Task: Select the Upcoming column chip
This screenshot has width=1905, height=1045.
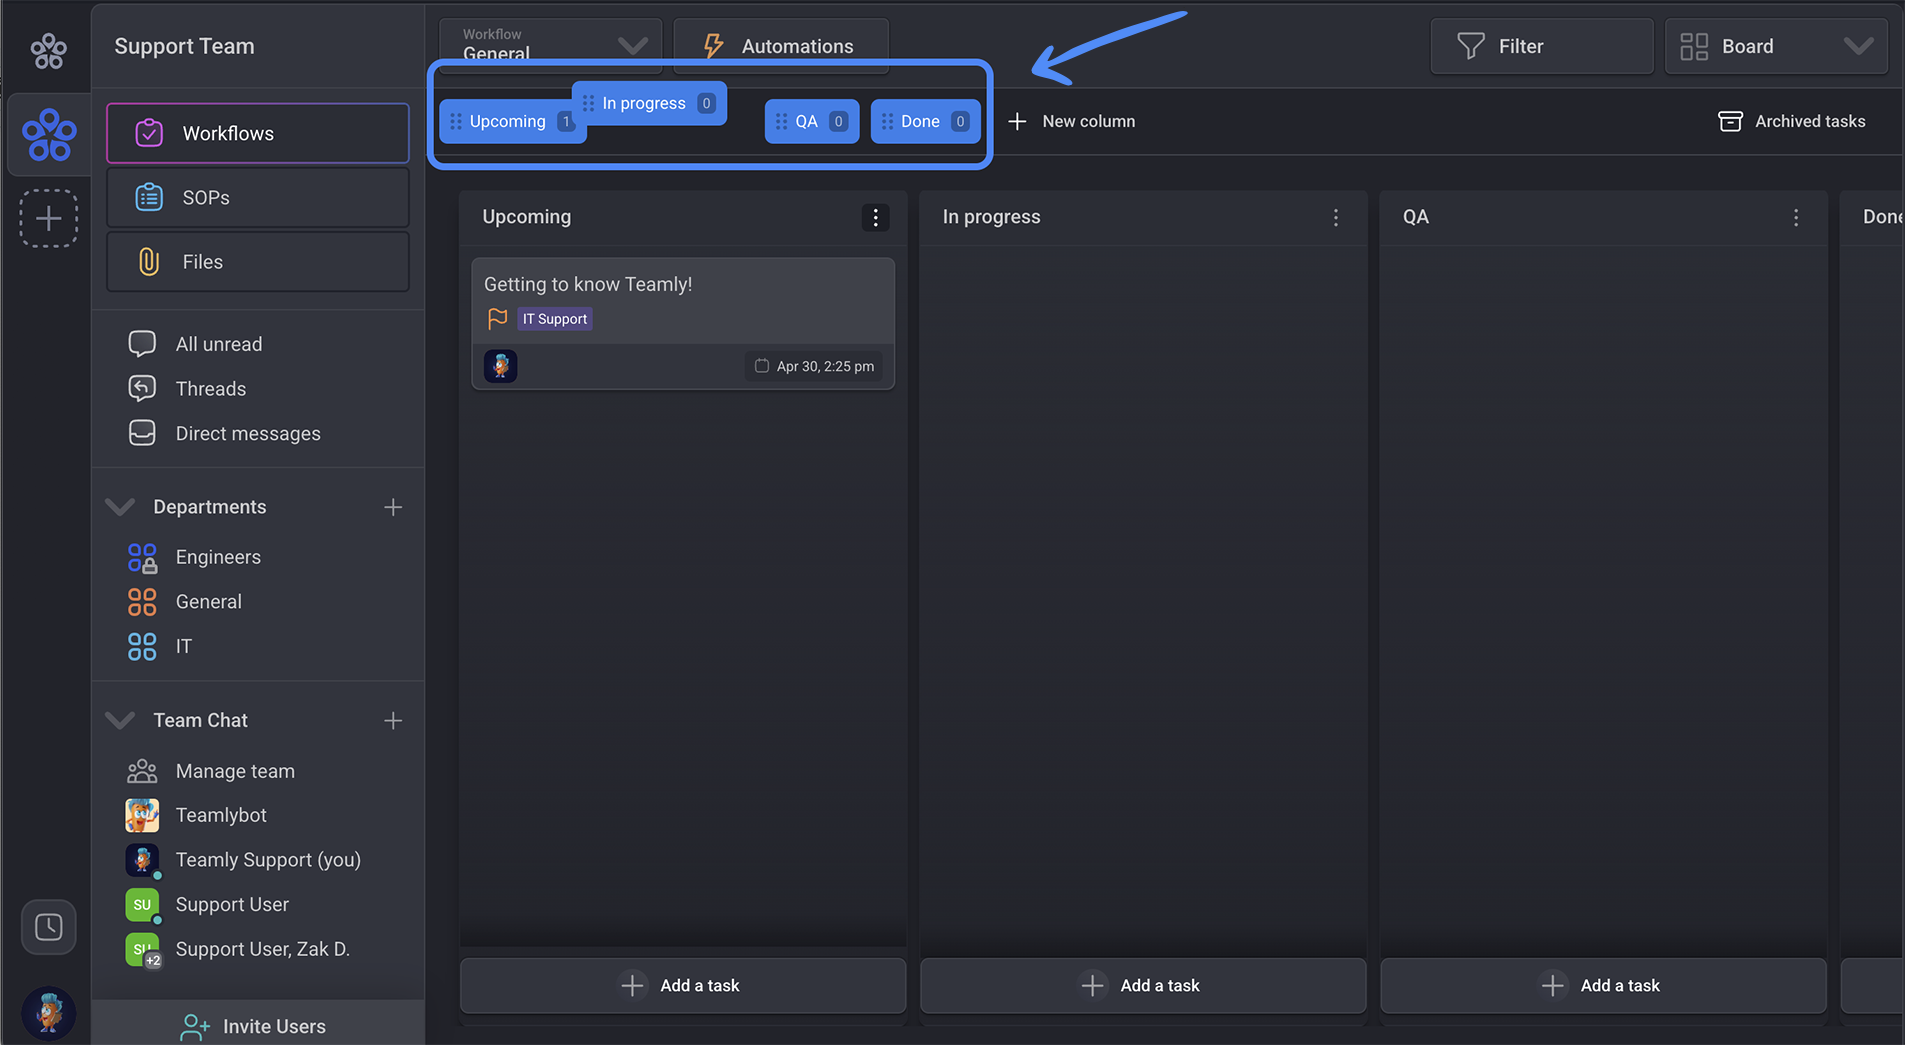Action: click(x=507, y=121)
